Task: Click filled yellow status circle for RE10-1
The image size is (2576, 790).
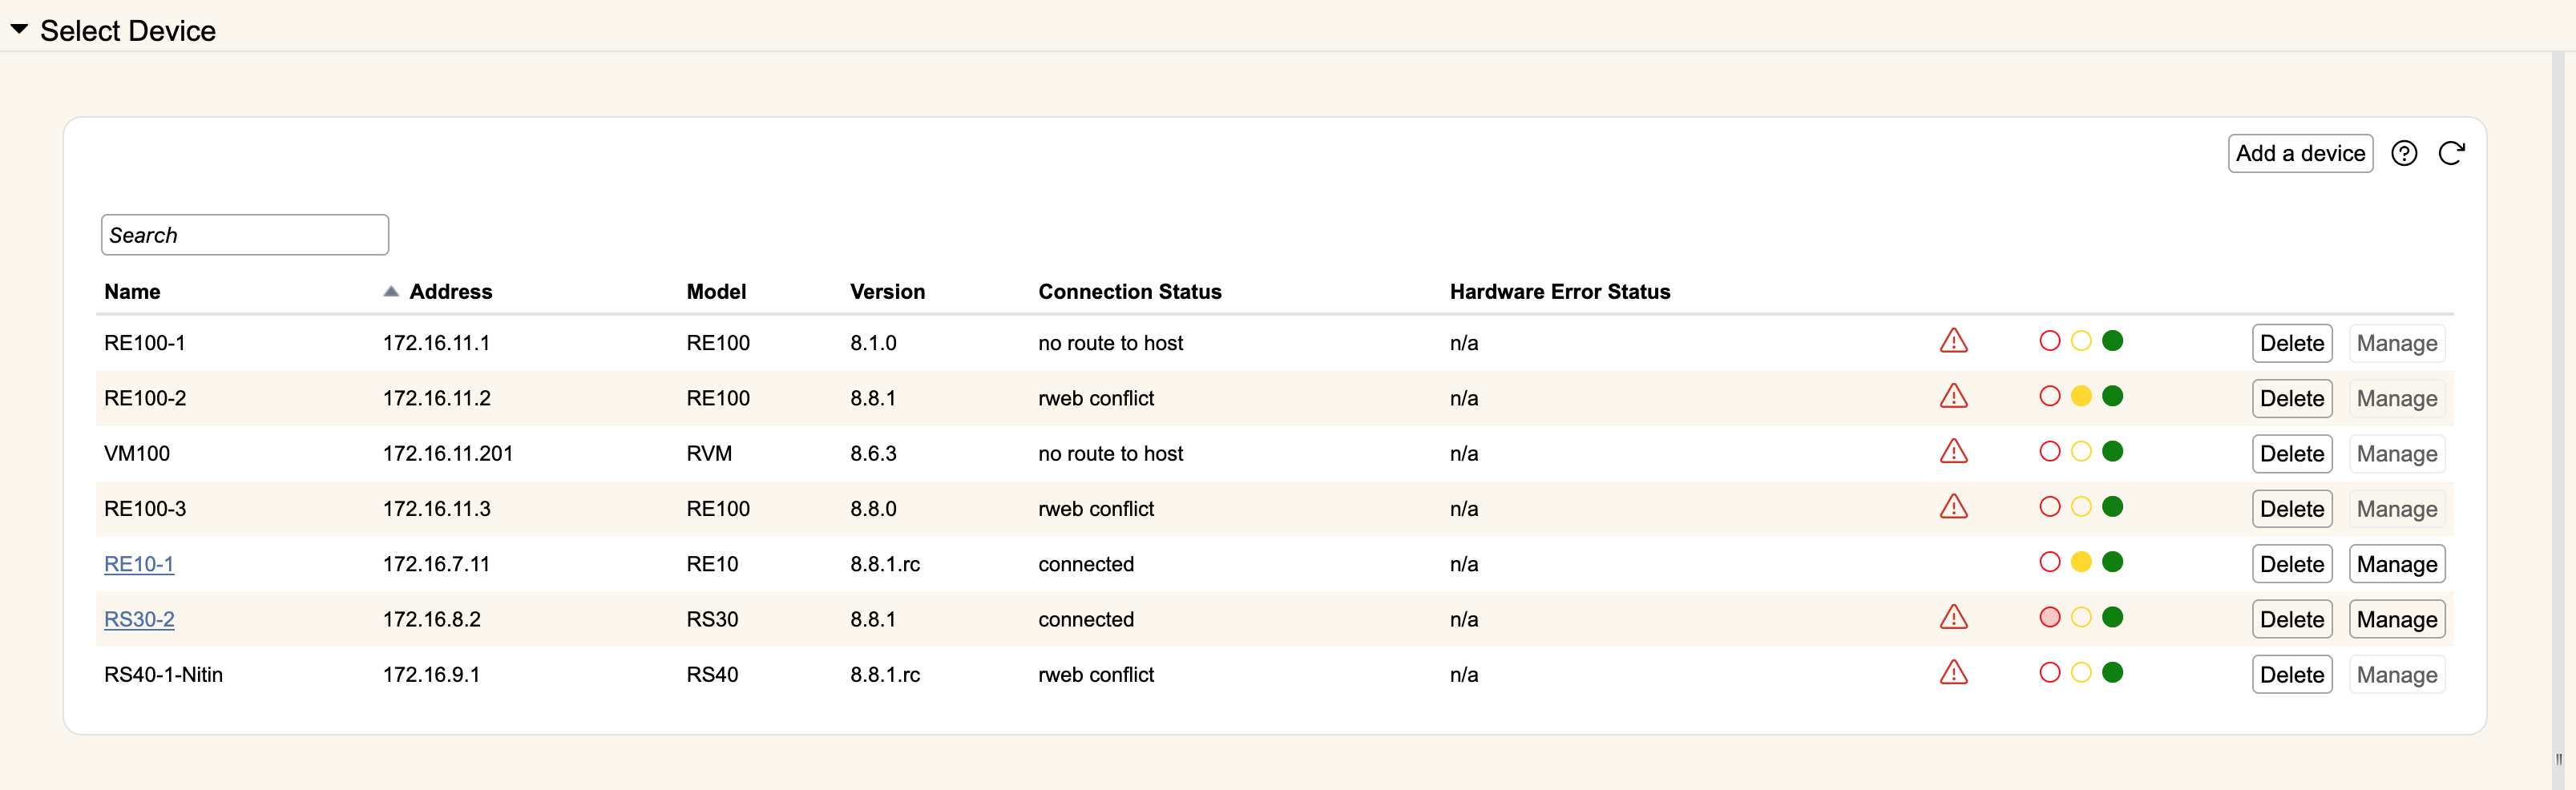Action: (2081, 562)
